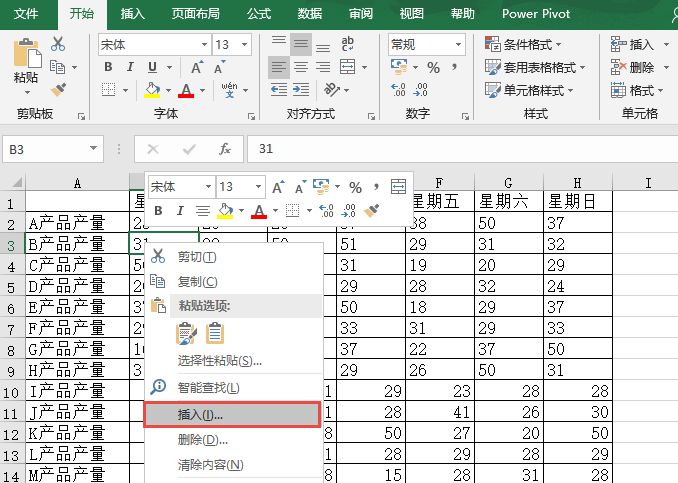The width and height of the screenshot is (678, 483).
Task: Click the Center alignment icon in the ribbon
Action: 301,67
